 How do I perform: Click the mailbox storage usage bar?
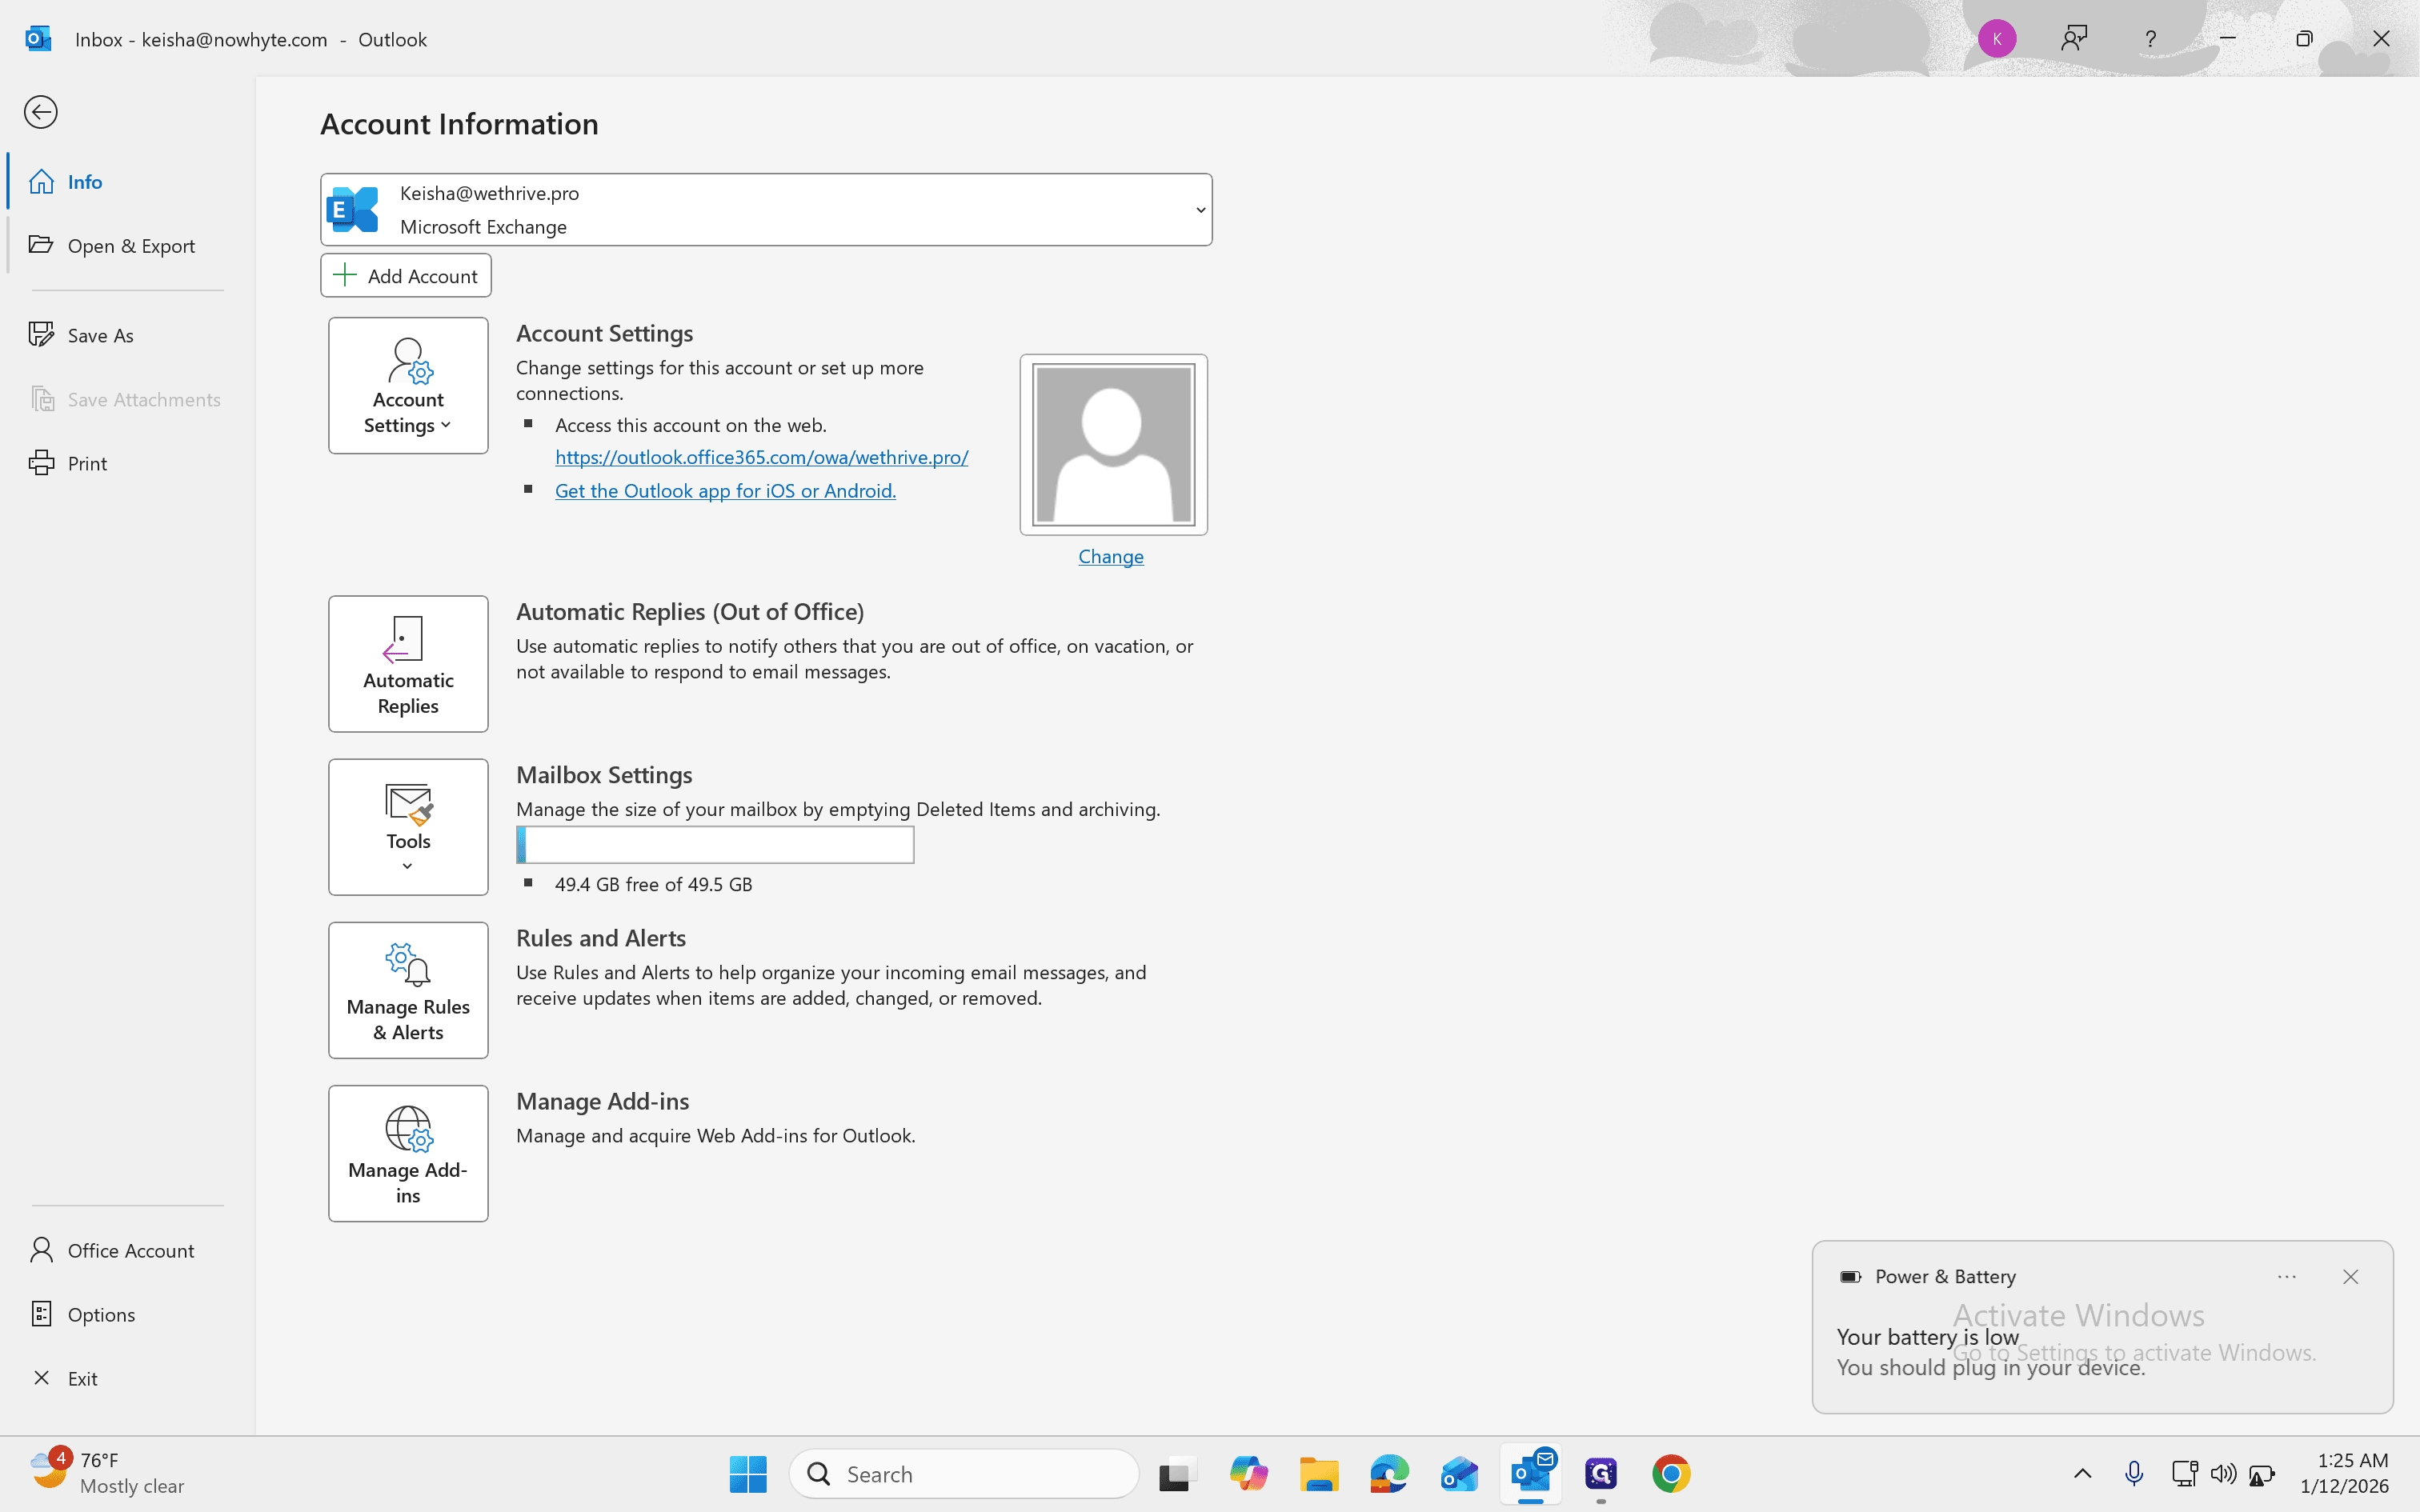[715, 845]
